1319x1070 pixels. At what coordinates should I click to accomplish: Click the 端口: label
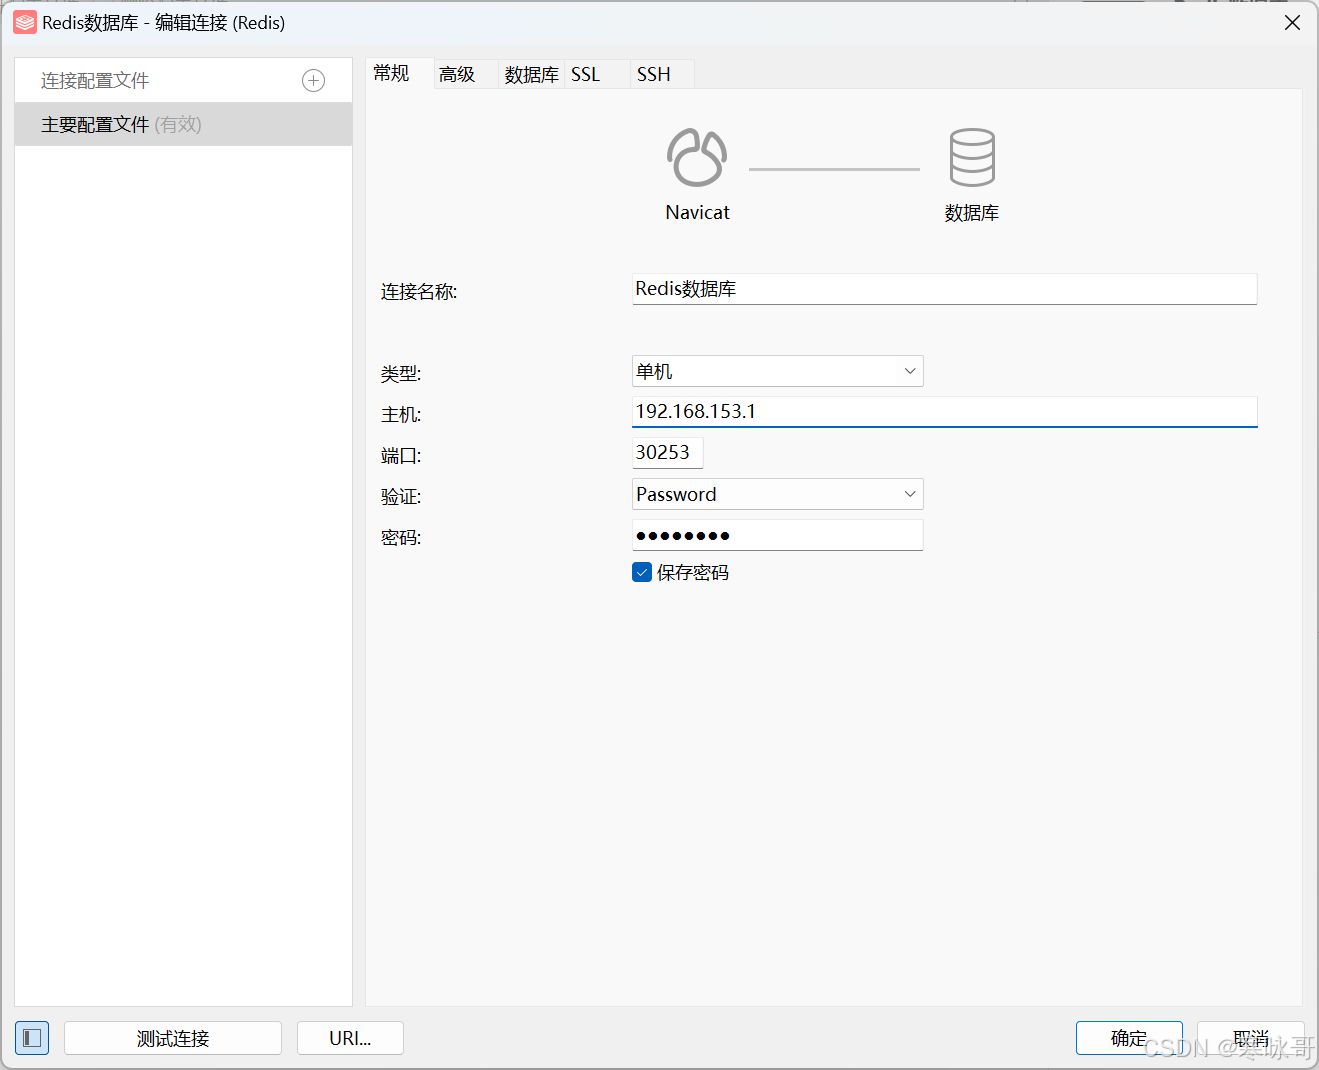(401, 455)
